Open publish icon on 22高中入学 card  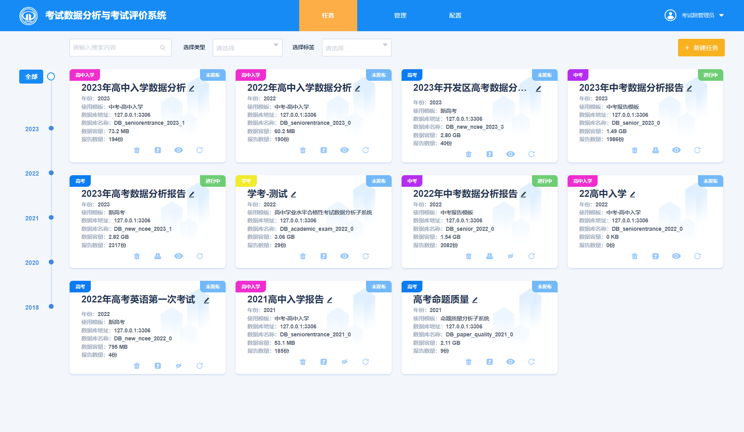655,256
